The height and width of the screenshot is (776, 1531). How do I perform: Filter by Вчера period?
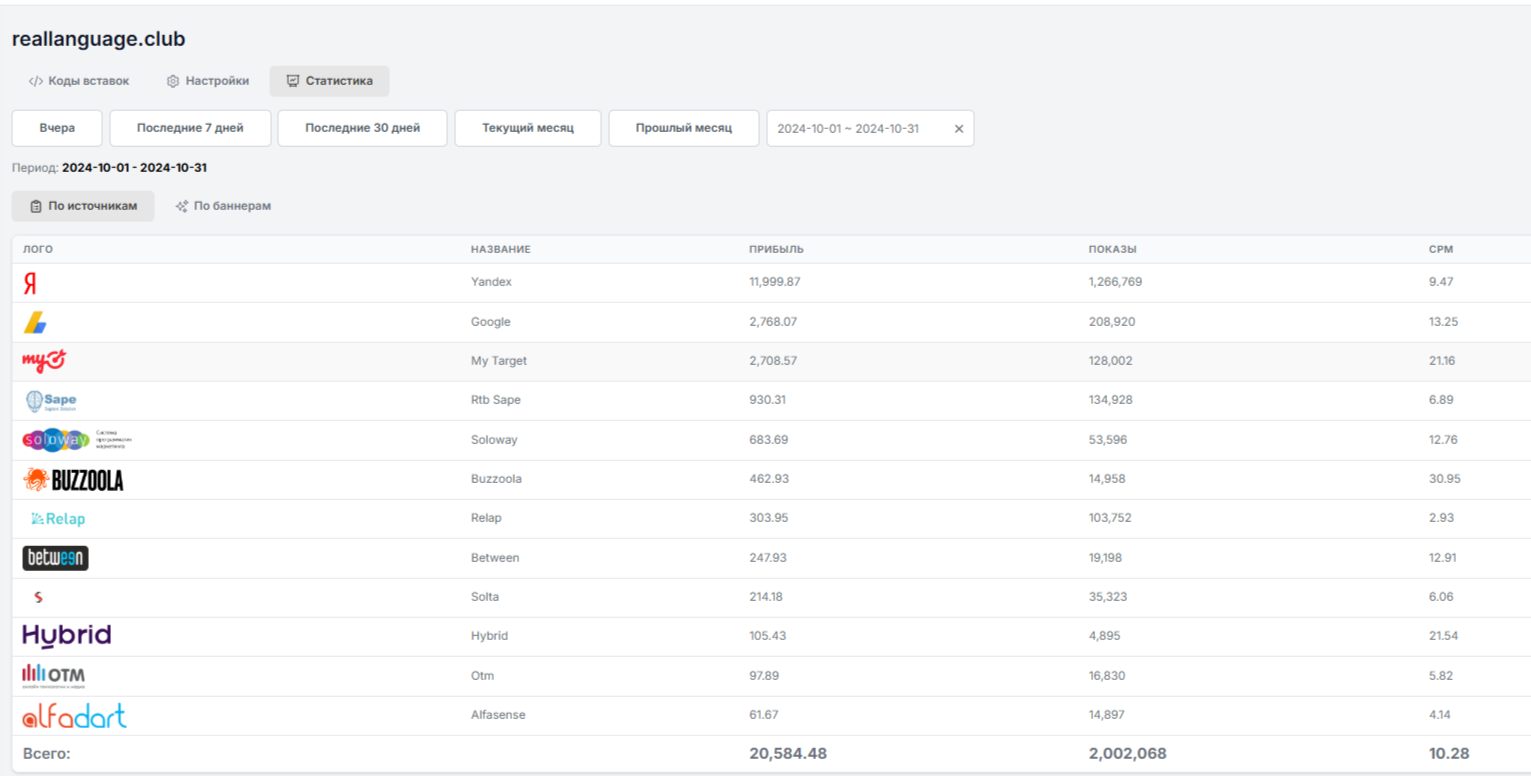click(x=57, y=128)
